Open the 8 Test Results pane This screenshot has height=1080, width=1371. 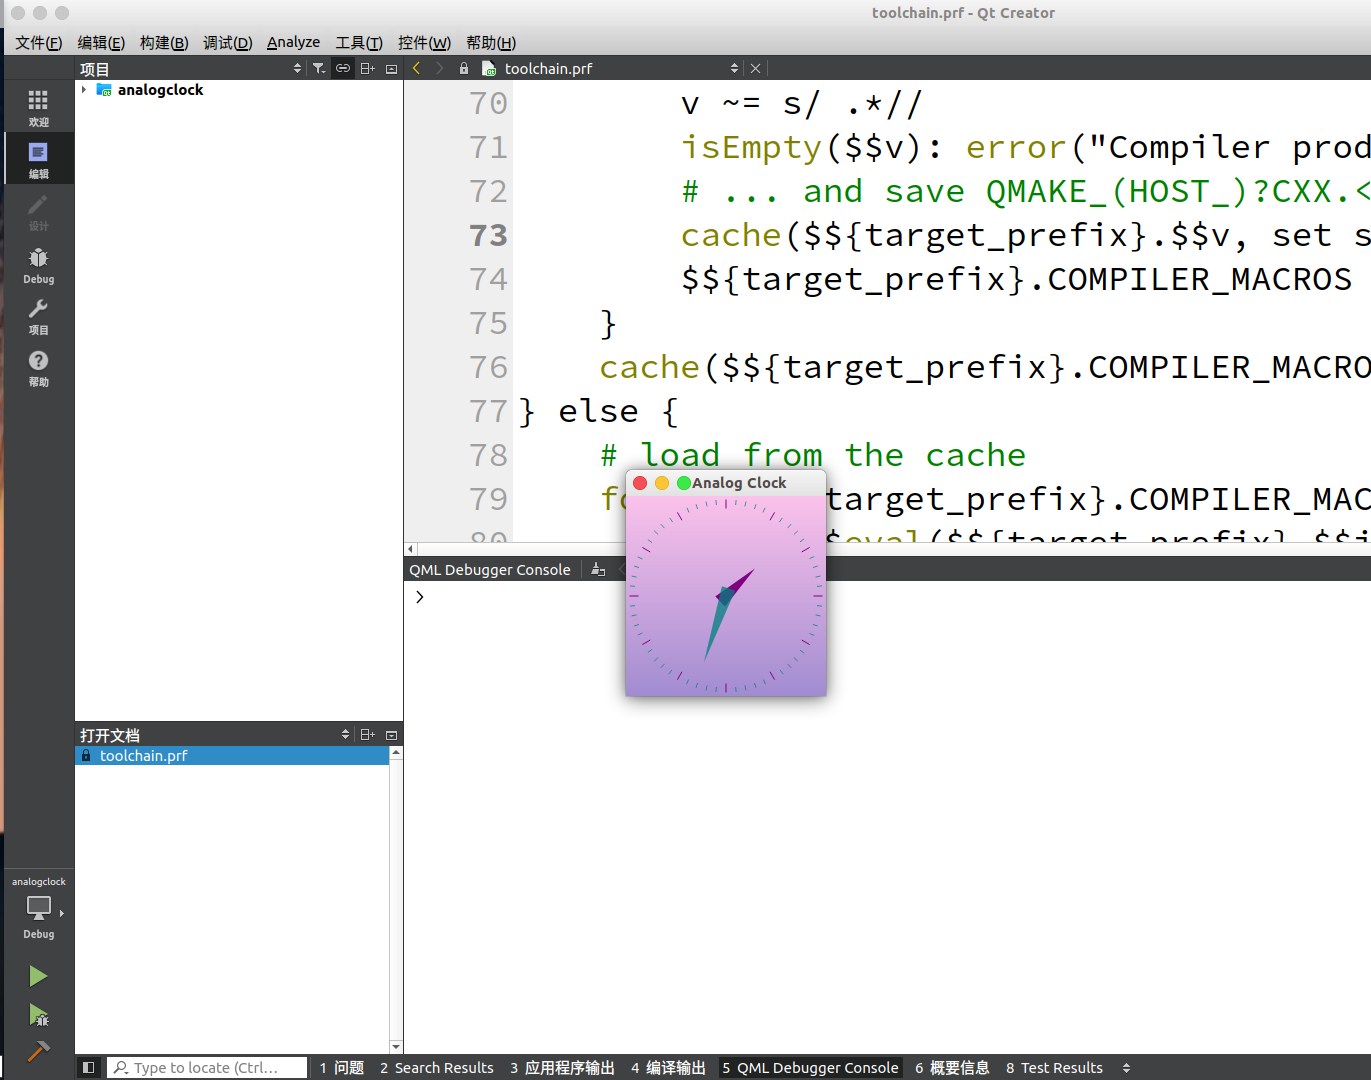pyautogui.click(x=1054, y=1067)
